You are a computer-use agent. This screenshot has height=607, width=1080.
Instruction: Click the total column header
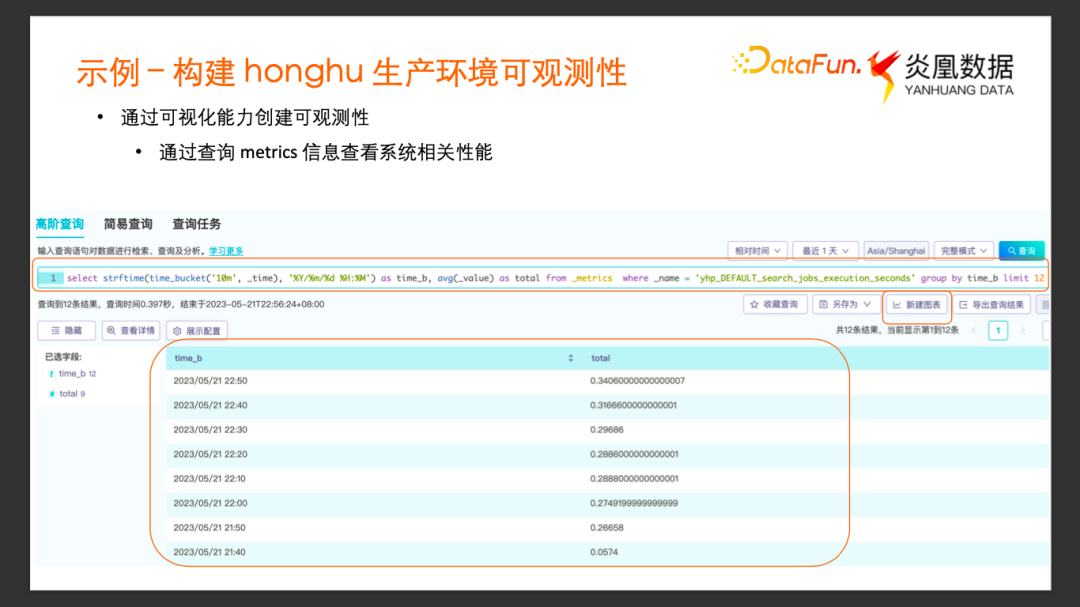coord(601,358)
